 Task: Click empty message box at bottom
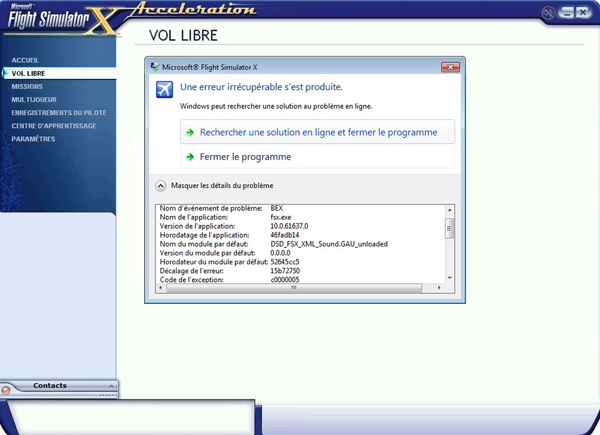click(x=132, y=418)
